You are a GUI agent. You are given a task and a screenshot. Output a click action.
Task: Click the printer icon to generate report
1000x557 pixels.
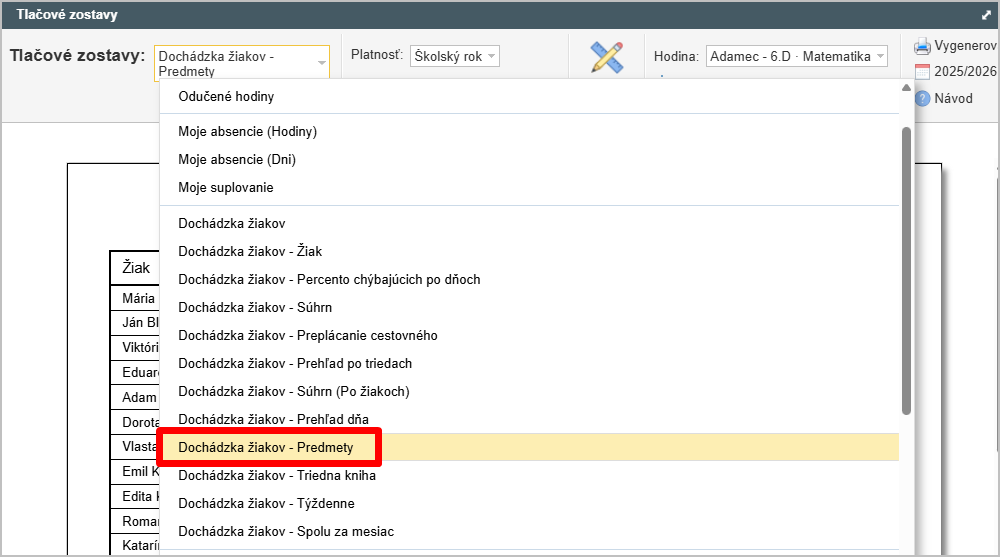[922, 46]
